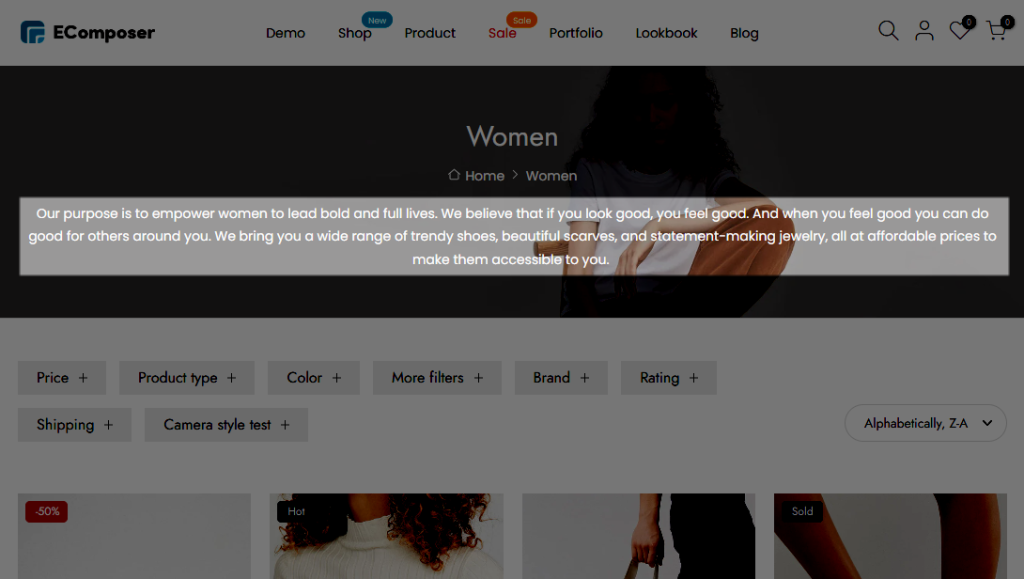Open the Shop menu
1024x579 pixels.
tap(355, 33)
